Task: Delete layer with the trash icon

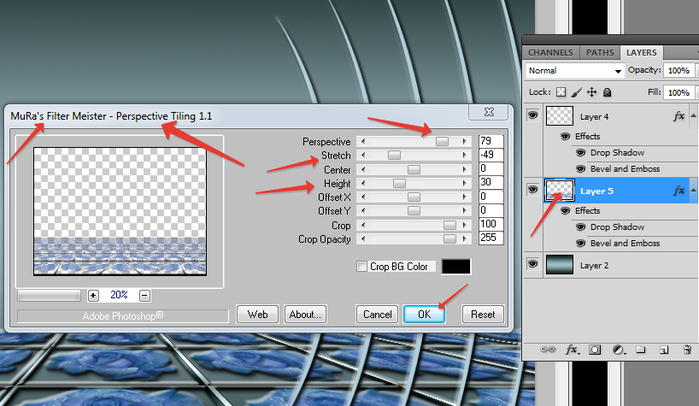Action: pos(687,349)
